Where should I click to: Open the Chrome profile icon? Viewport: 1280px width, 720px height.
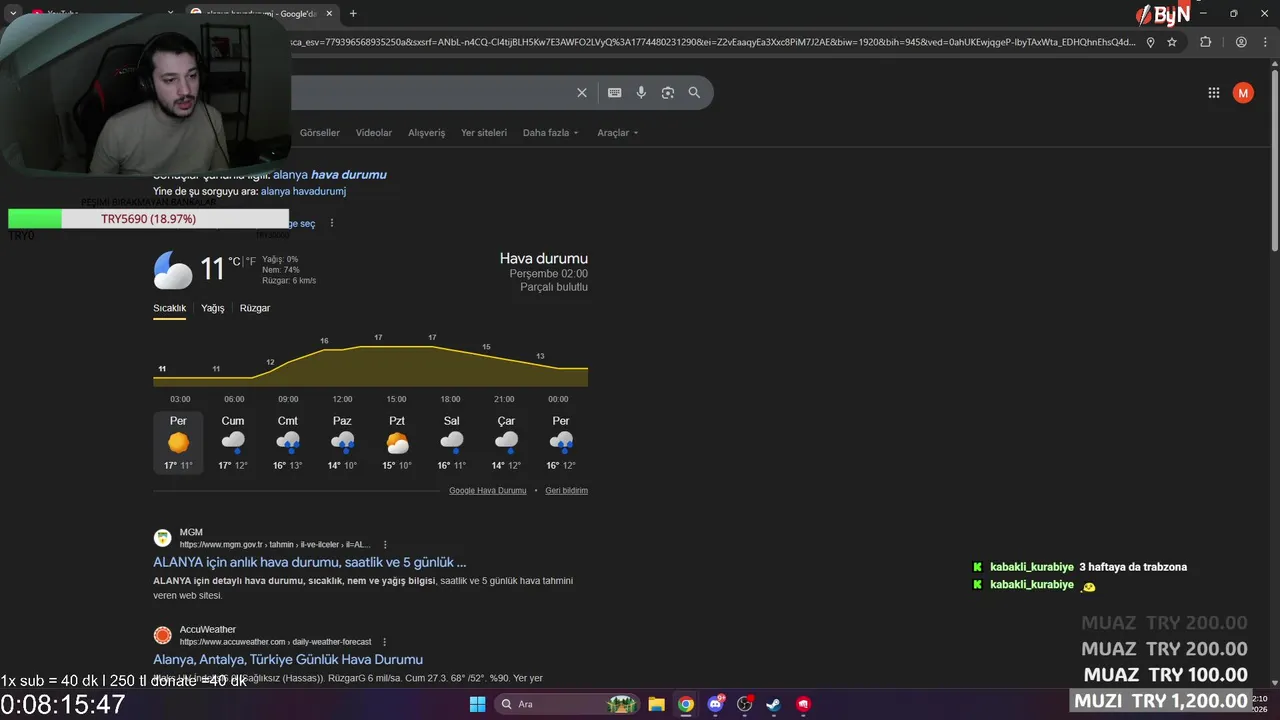[x=1241, y=42]
